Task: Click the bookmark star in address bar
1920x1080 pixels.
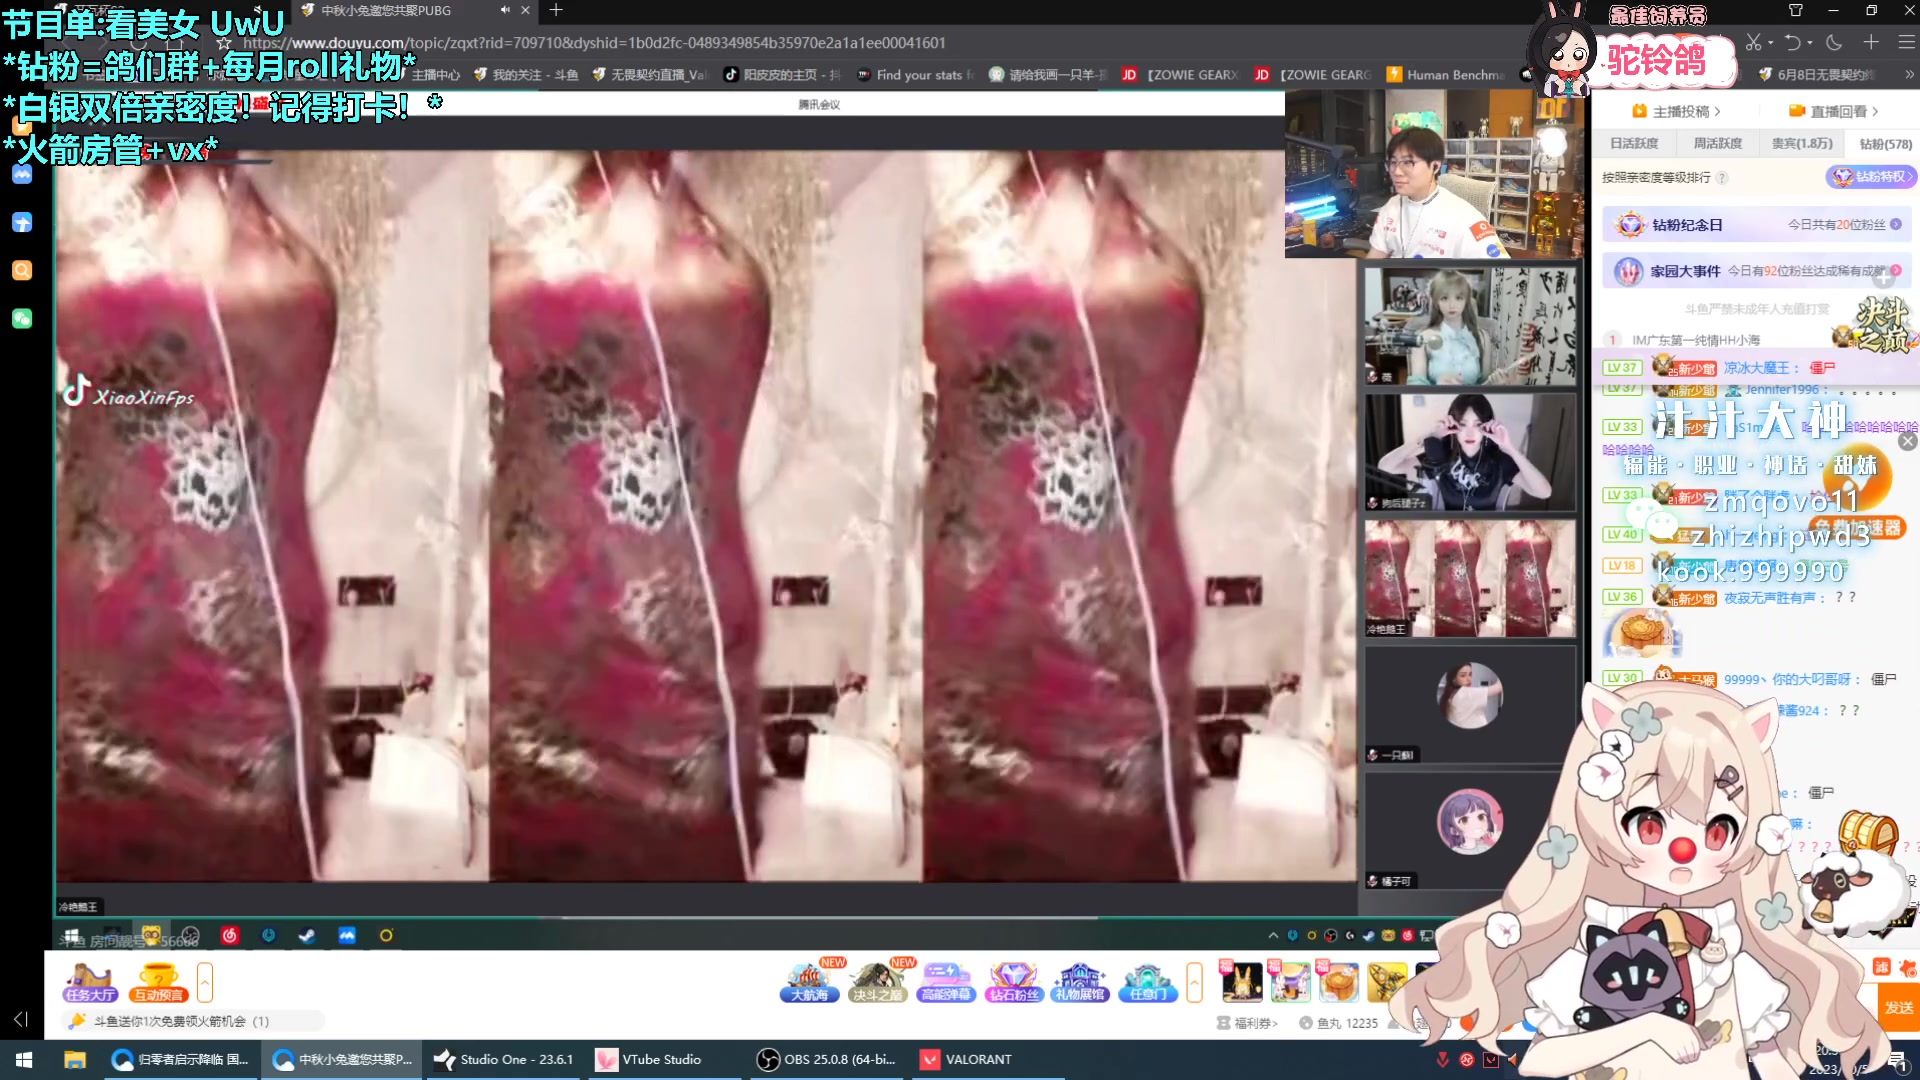Action: click(x=224, y=43)
